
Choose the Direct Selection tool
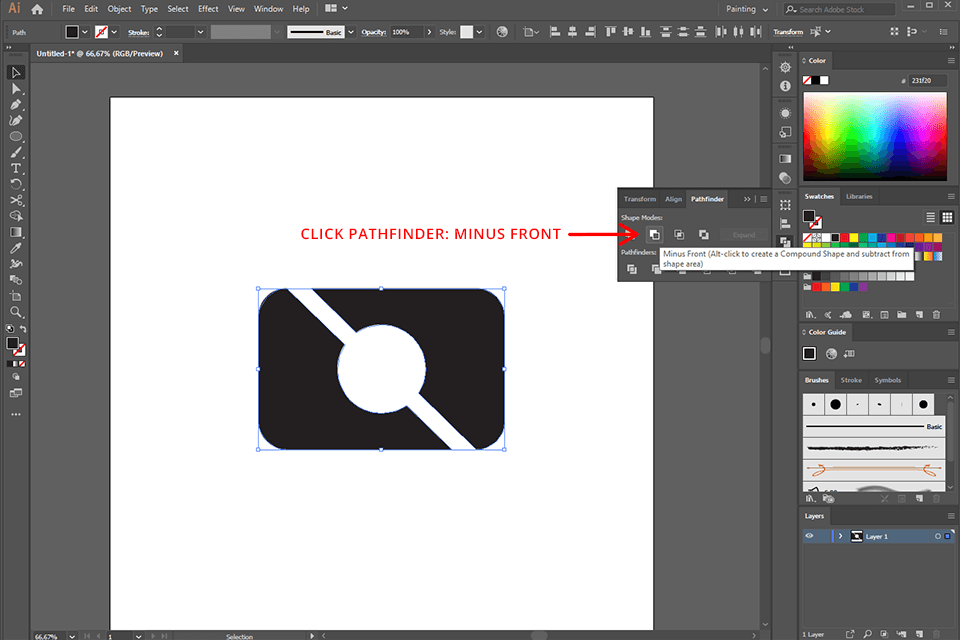[15, 88]
